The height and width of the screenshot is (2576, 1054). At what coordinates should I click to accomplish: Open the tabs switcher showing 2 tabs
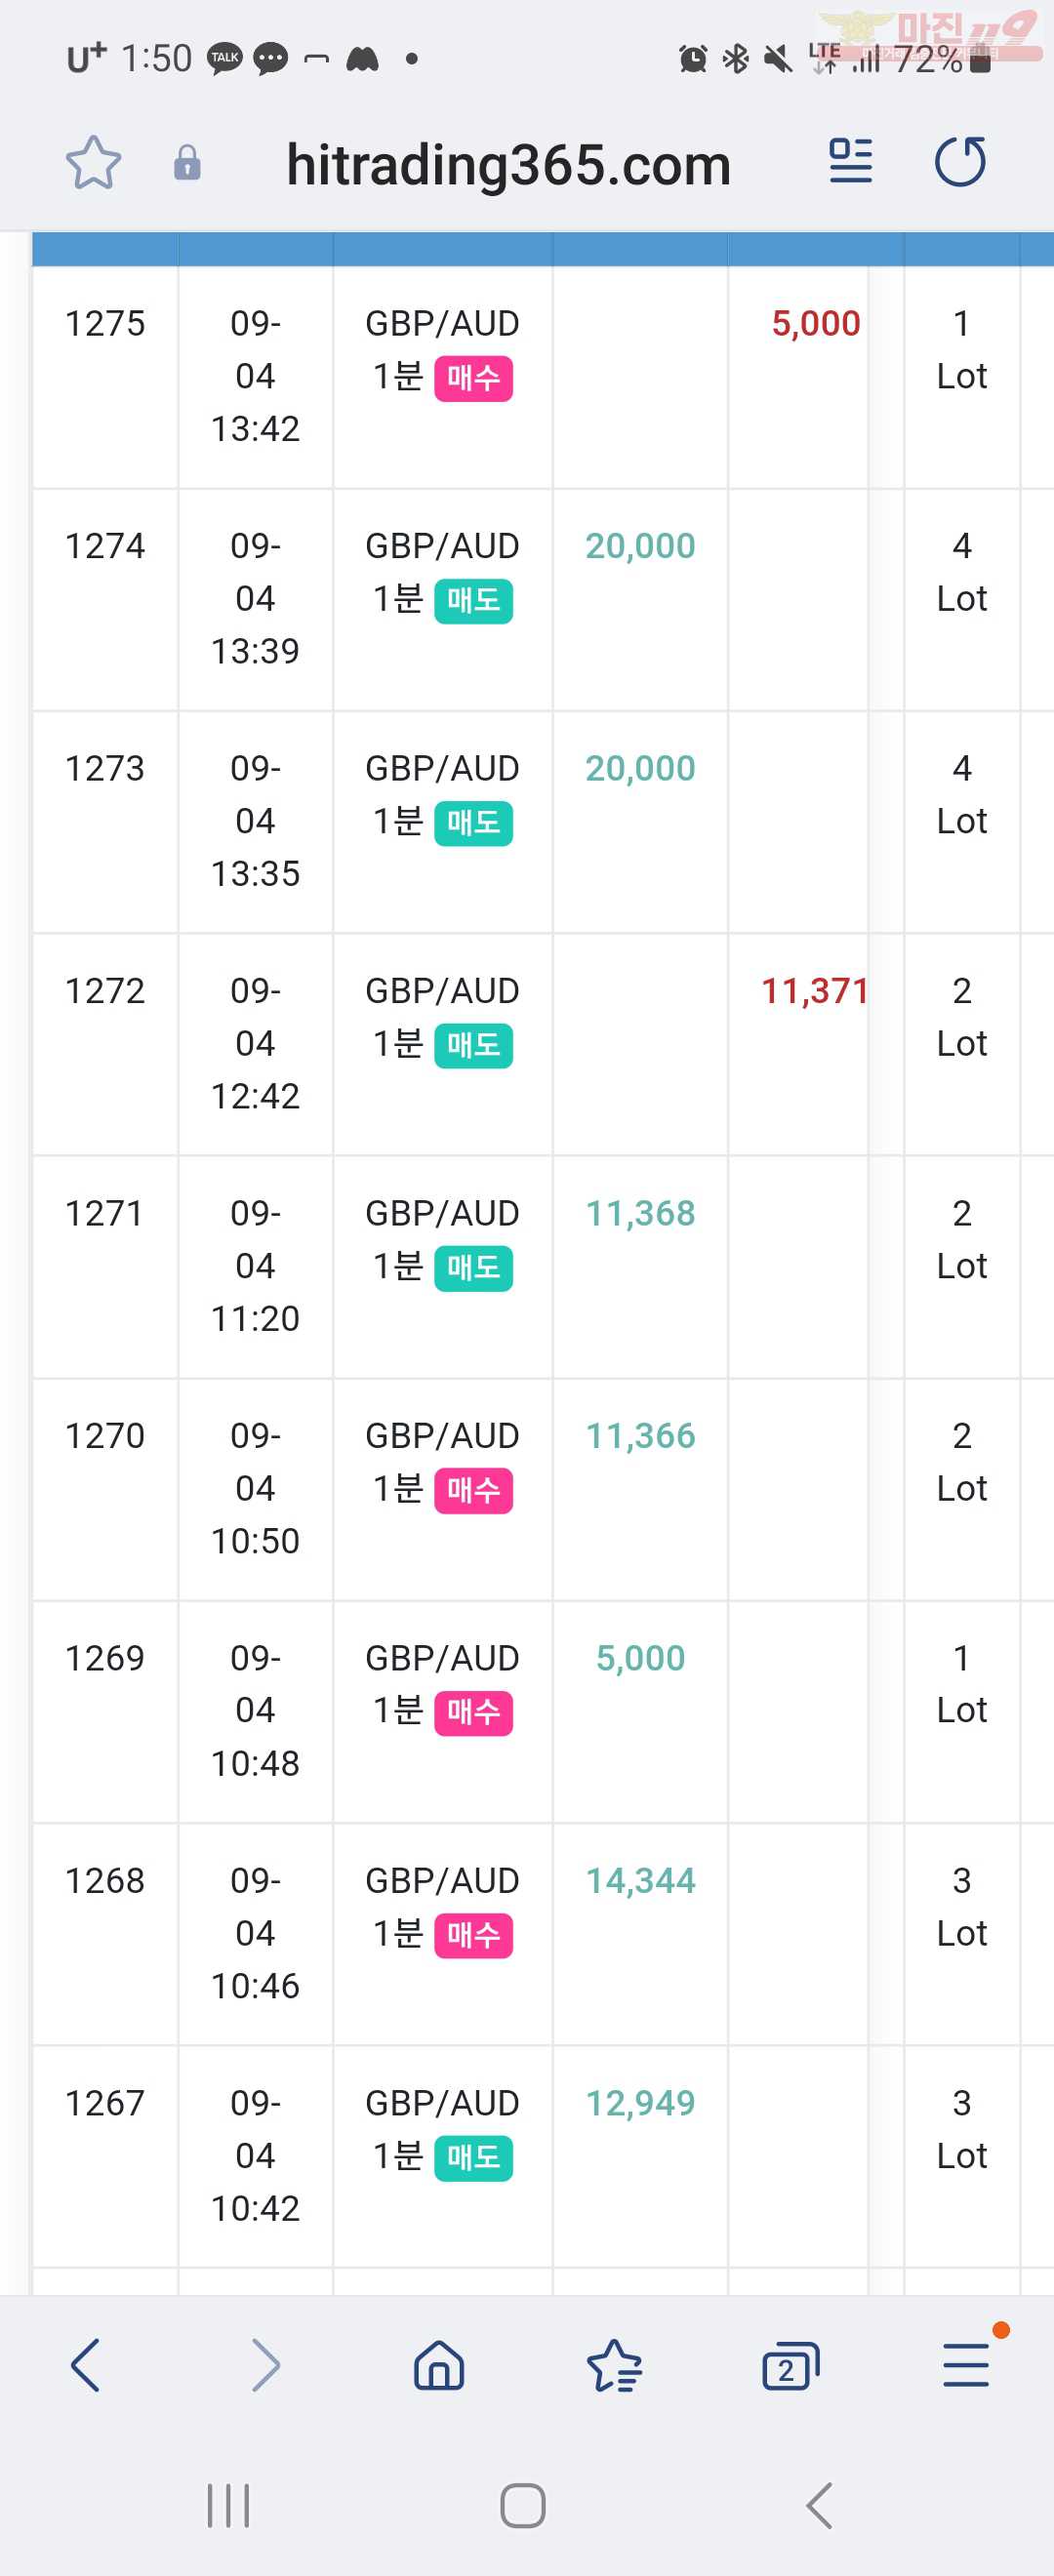click(790, 2365)
